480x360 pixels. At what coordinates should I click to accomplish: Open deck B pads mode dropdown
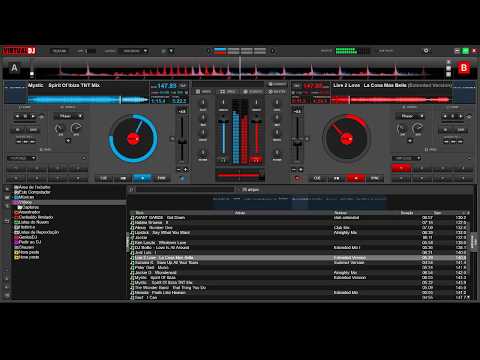406,158
